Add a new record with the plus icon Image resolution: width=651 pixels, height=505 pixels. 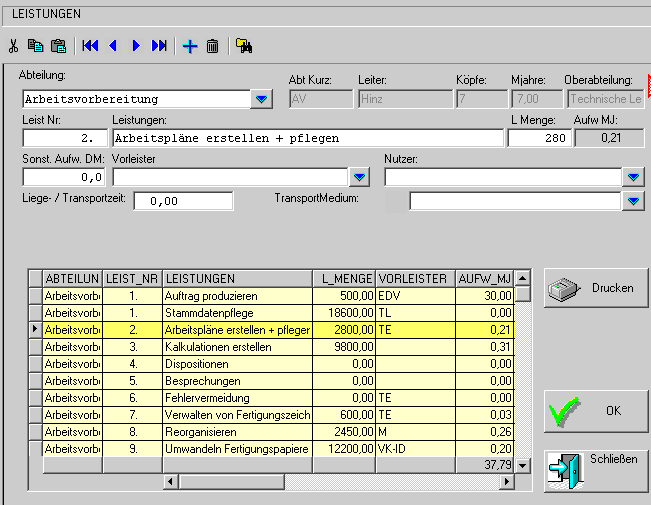(x=190, y=46)
